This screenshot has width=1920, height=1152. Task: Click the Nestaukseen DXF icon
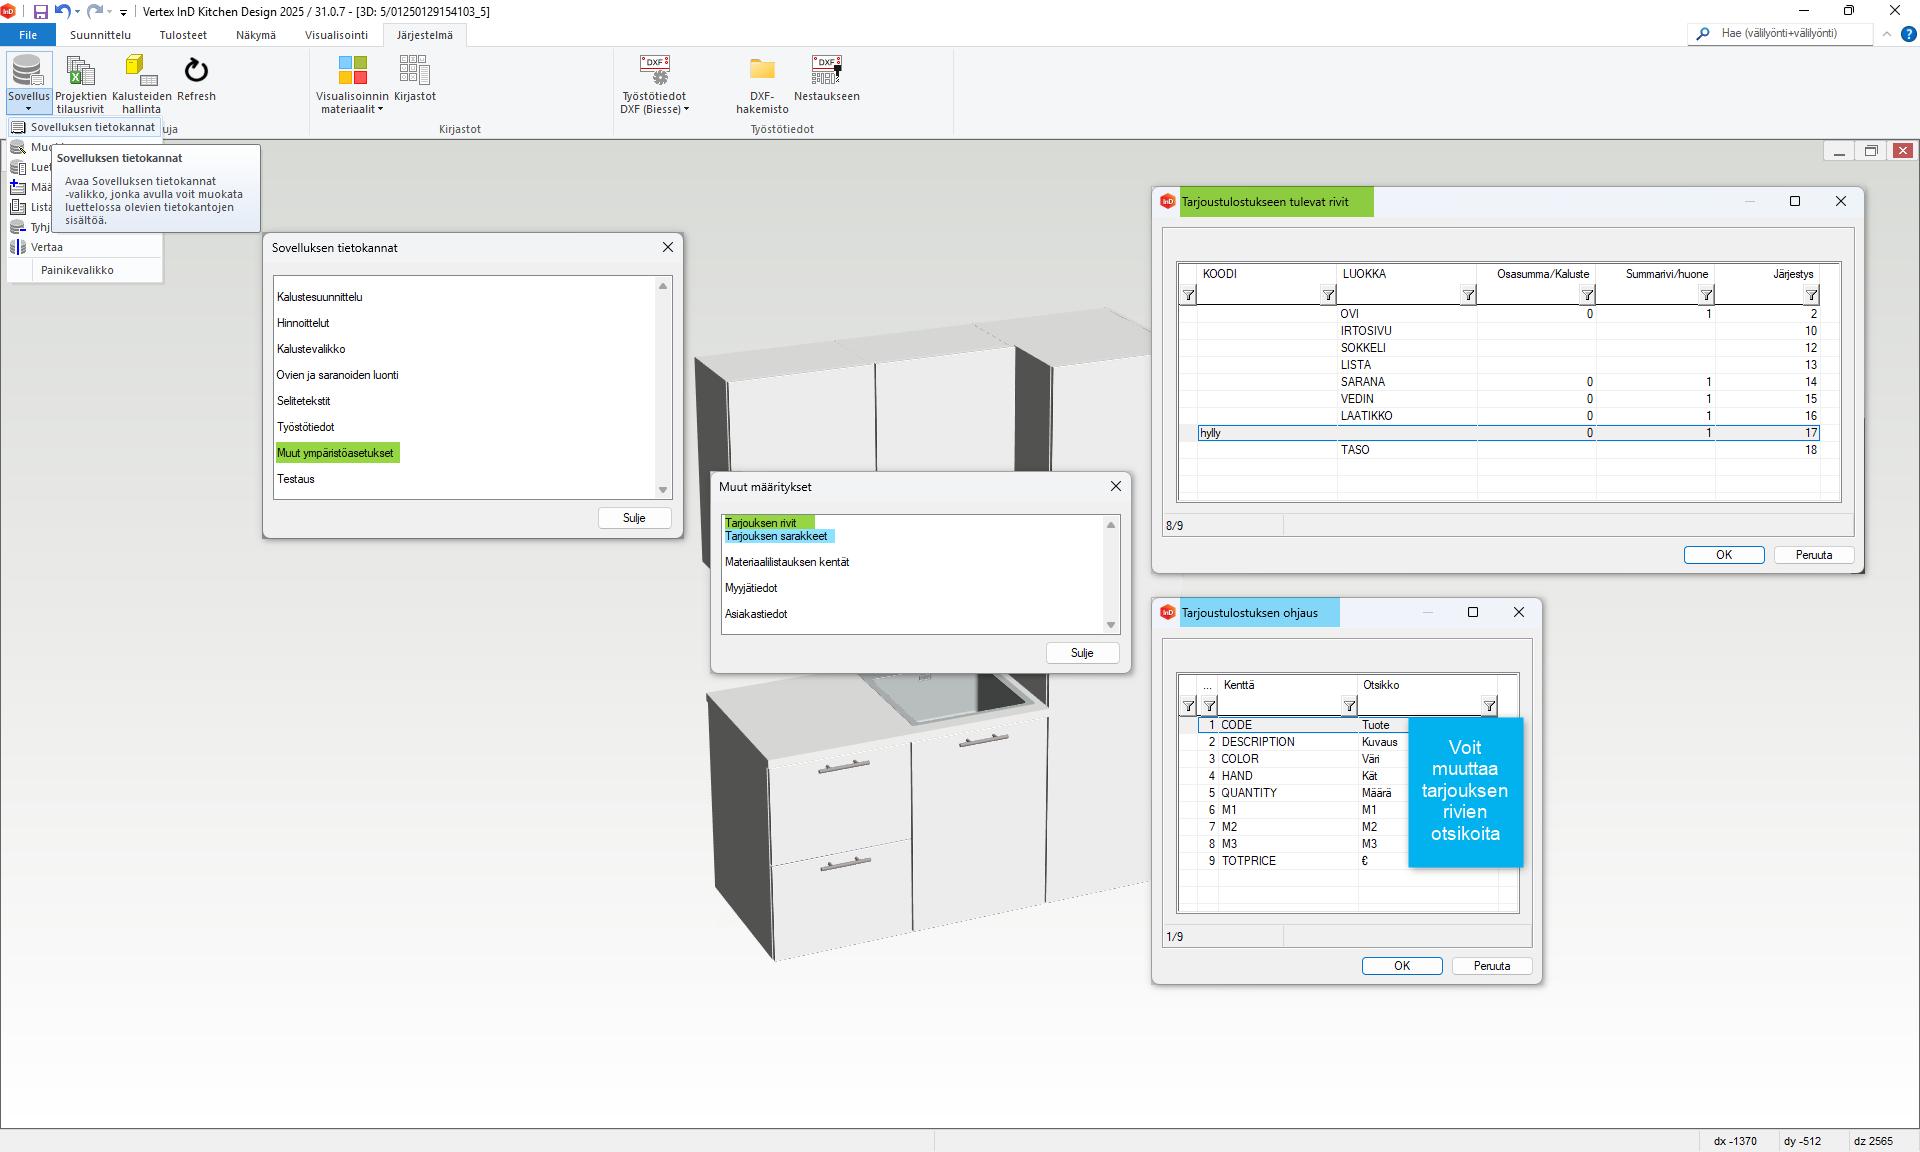click(826, 71)
